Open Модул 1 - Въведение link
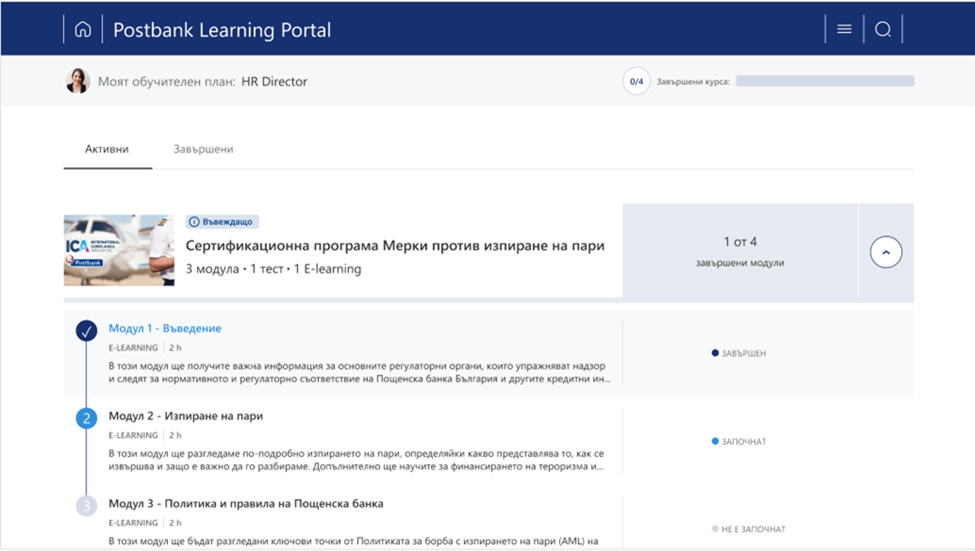Viewport: 975px width, 551px height. [165, 328]
